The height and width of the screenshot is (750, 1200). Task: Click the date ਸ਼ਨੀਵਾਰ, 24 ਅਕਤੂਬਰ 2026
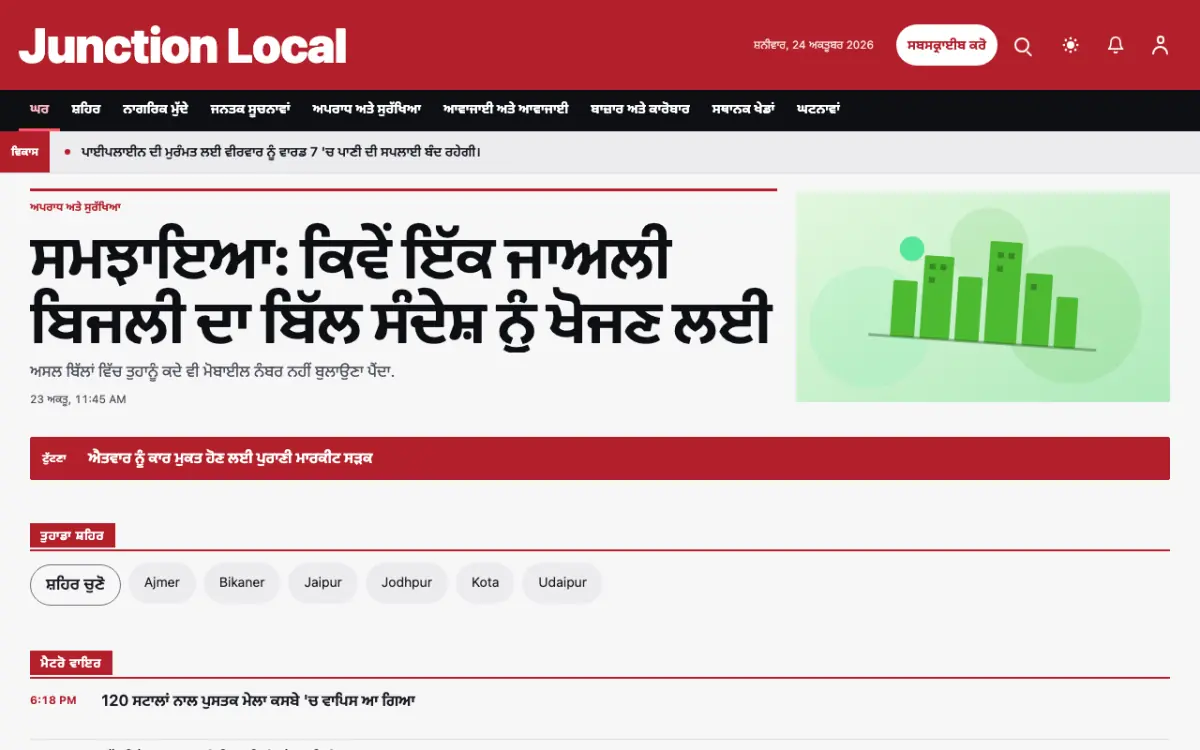[813, 45]
